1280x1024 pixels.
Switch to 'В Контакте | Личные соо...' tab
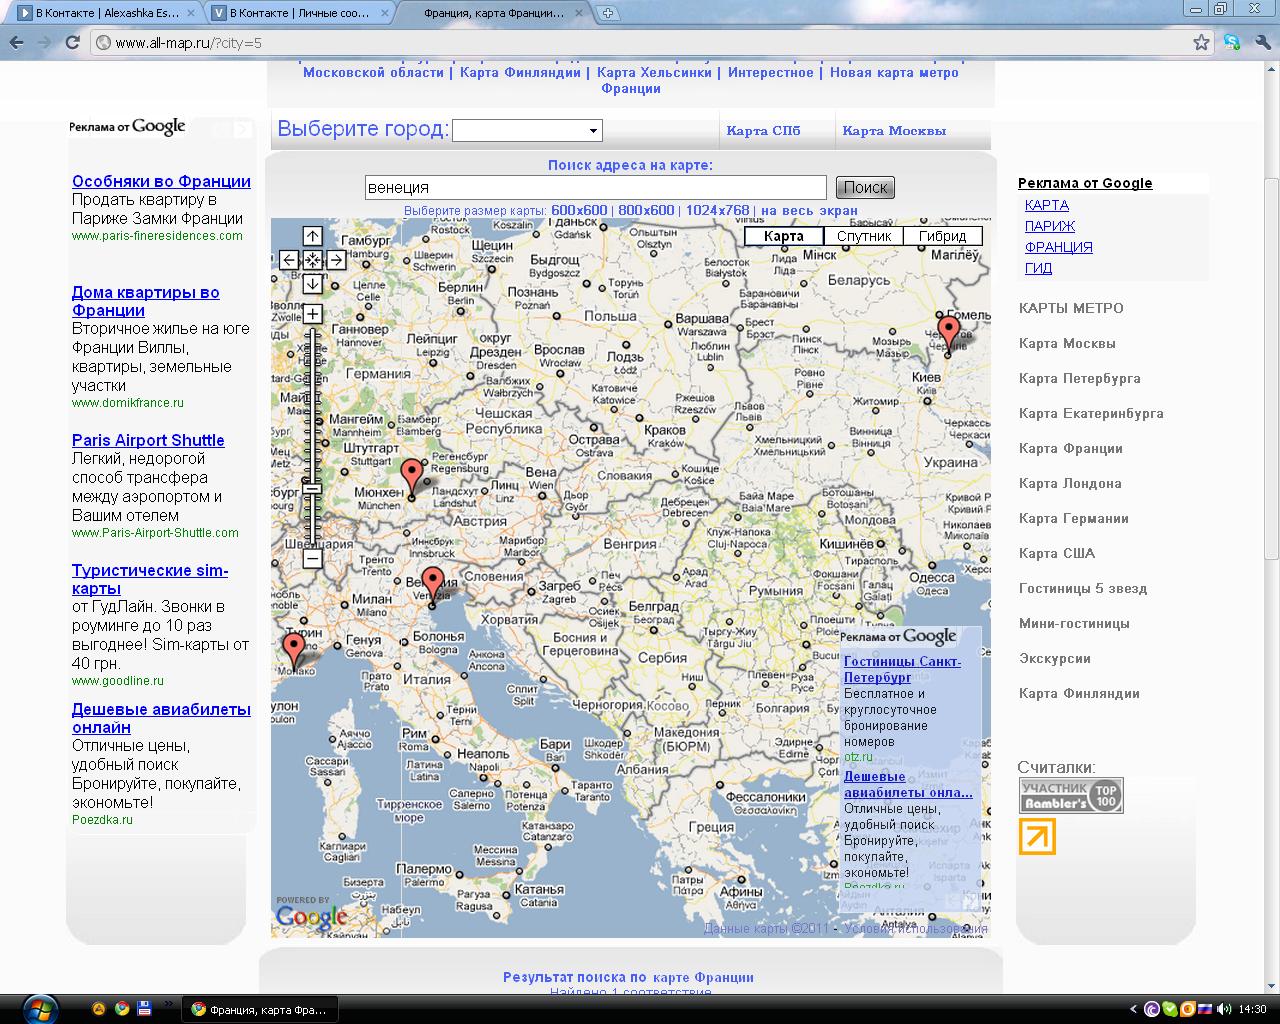[298, 13]
